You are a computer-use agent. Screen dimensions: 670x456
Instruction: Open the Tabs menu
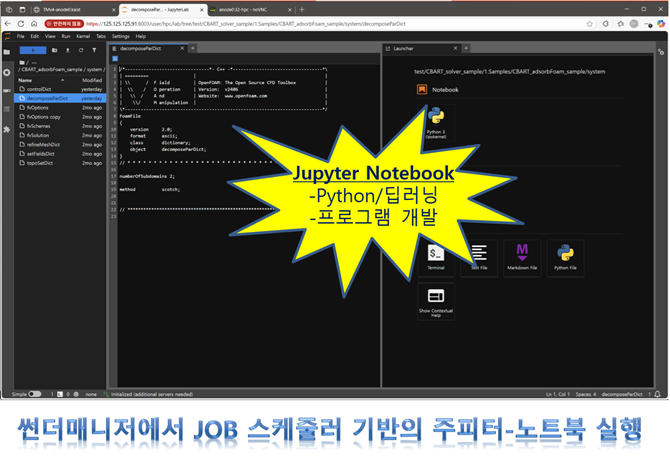[x=101, y=36]
